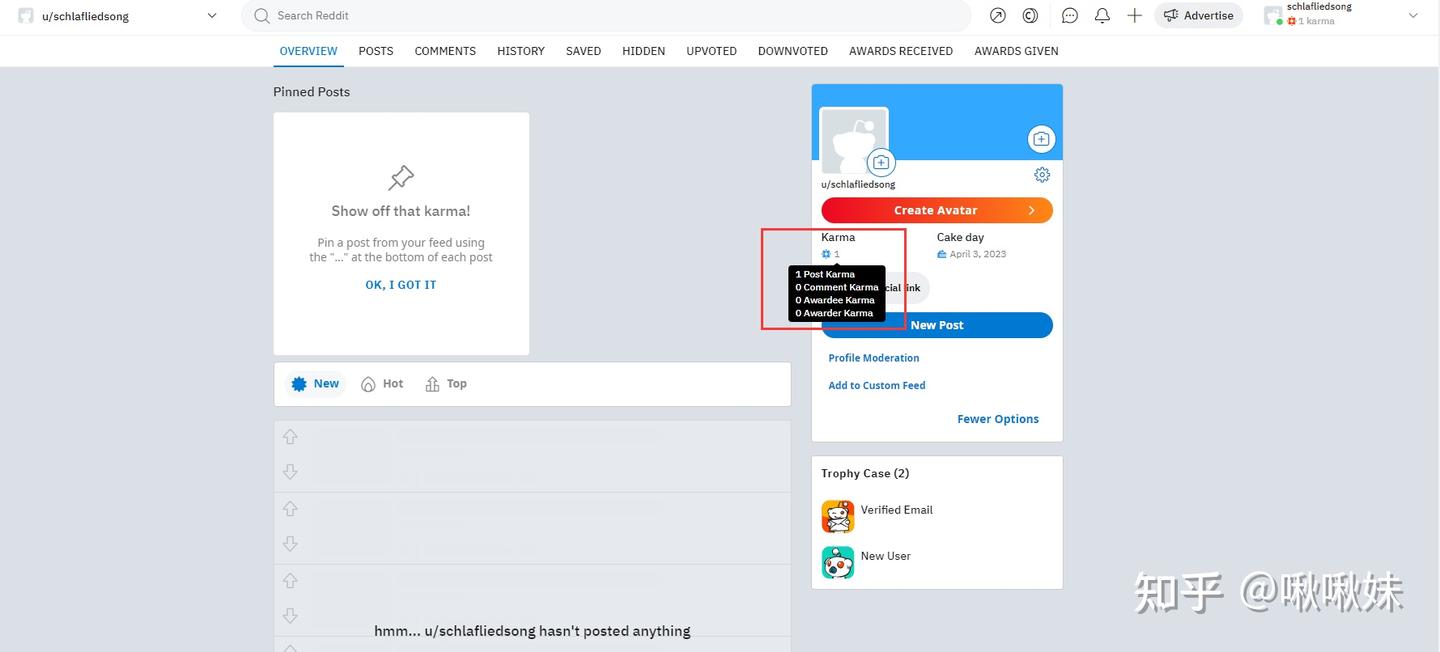Screen dimensions: 1440x652
Task: Open the Reddit Coins icon
Action: pos(1030,15)
